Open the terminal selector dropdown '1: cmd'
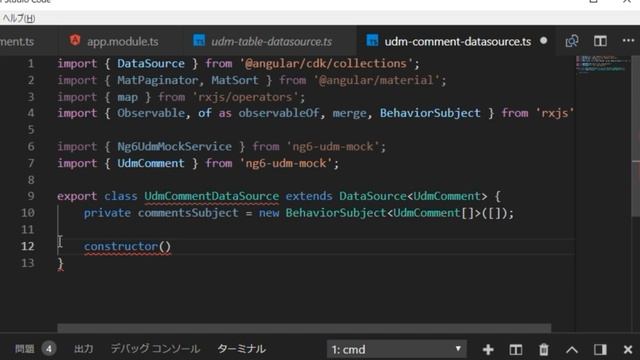The image size is (640, 360). coord(396,349)
